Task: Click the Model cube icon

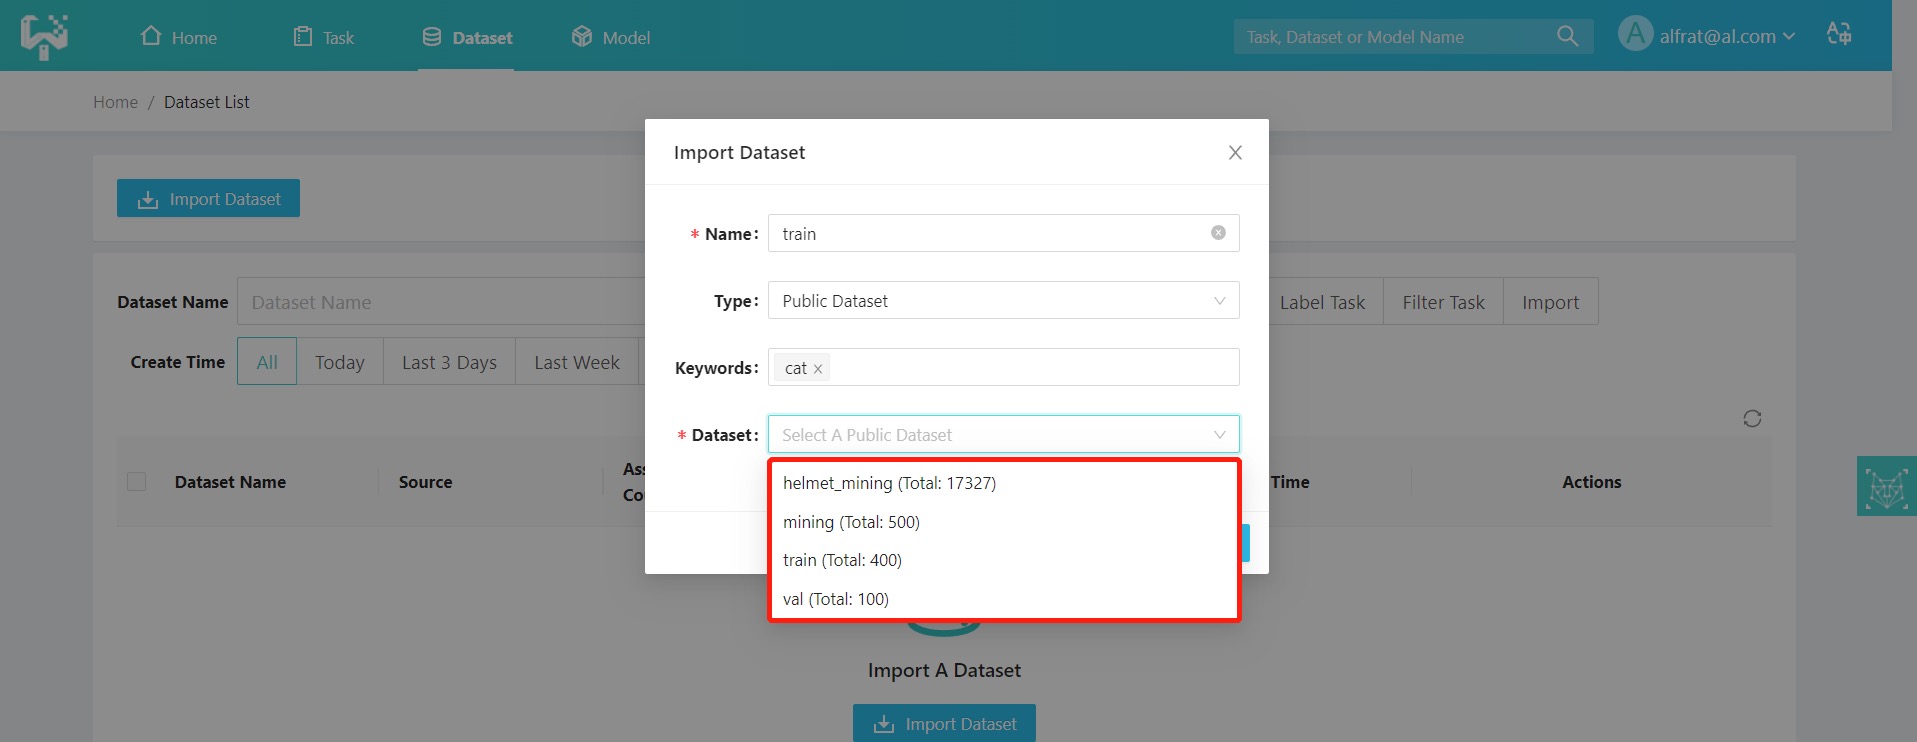Action: [582, 36]
